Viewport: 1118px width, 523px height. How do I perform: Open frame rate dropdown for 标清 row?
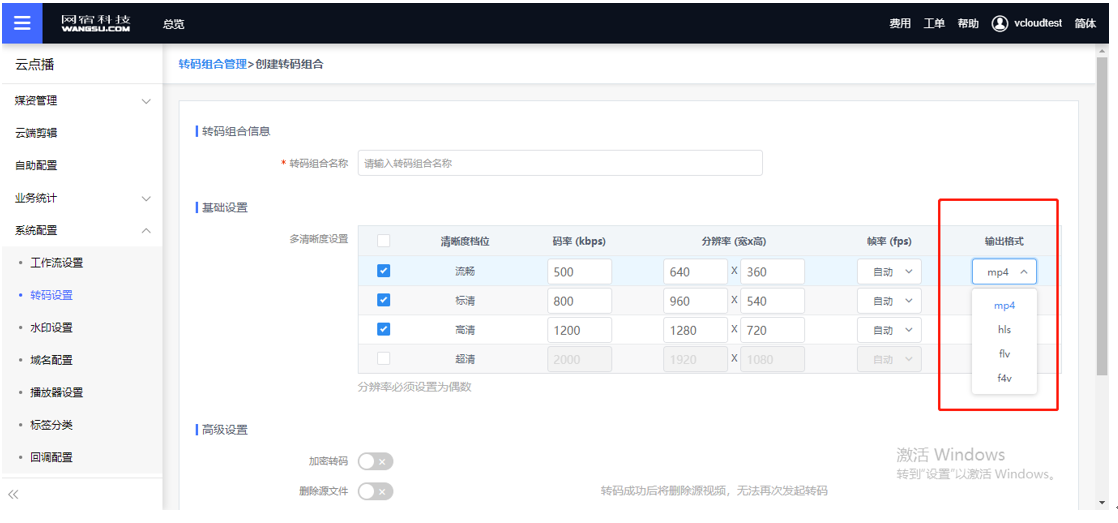889,301
